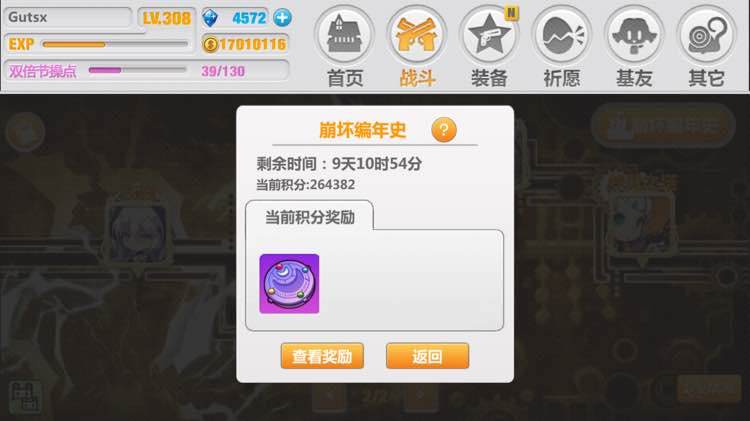Screen dimensions: 750x421
Task: Select the 战斗 crossed pistols icon
Action: click(417, 35)
